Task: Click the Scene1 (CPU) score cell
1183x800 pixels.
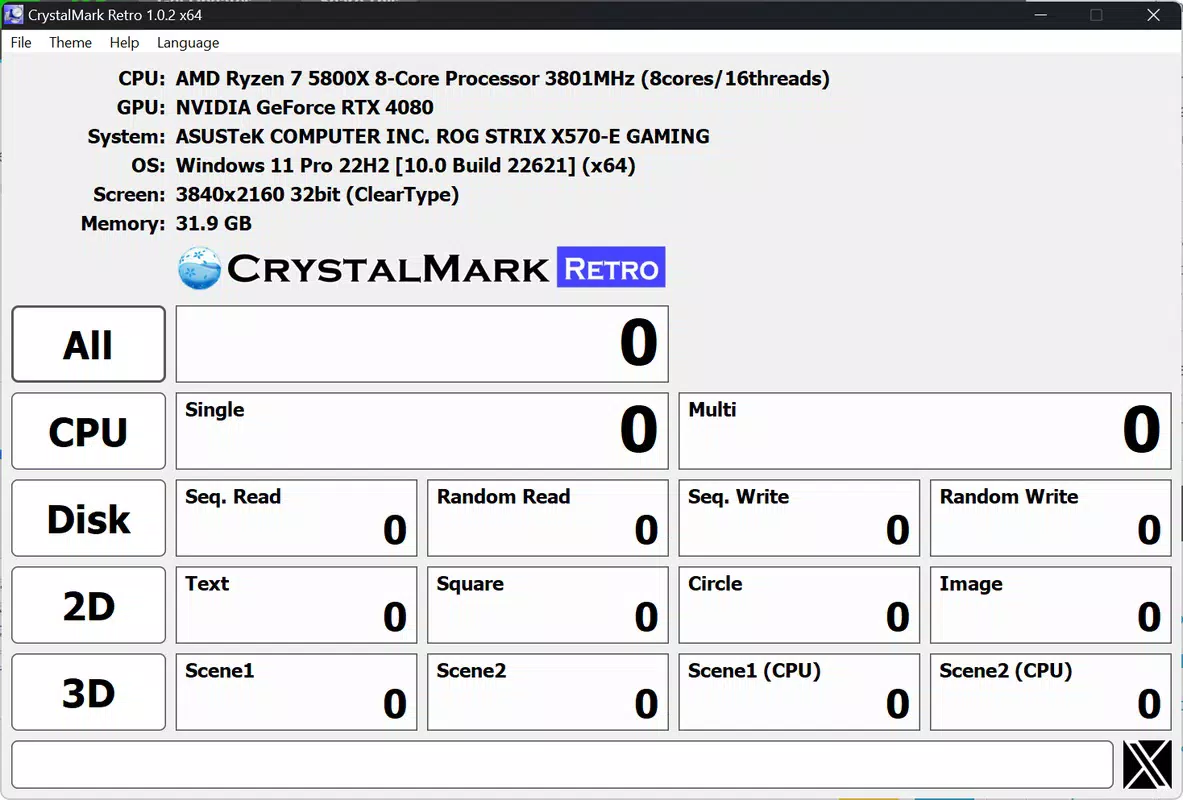Action: click(x=799, y=692)
